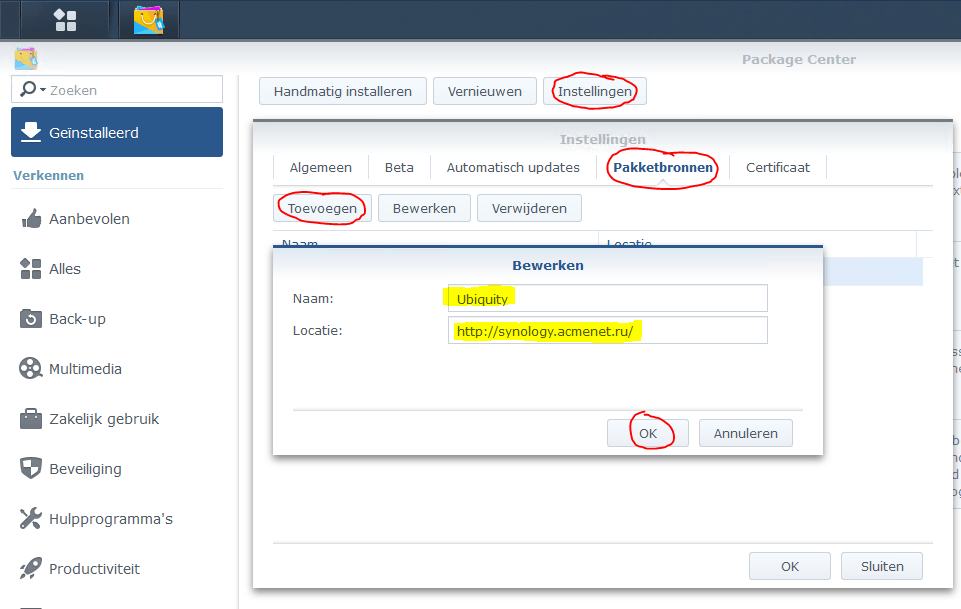
Task: Click the Beveiliging shield icon
Action: point(31,468)
